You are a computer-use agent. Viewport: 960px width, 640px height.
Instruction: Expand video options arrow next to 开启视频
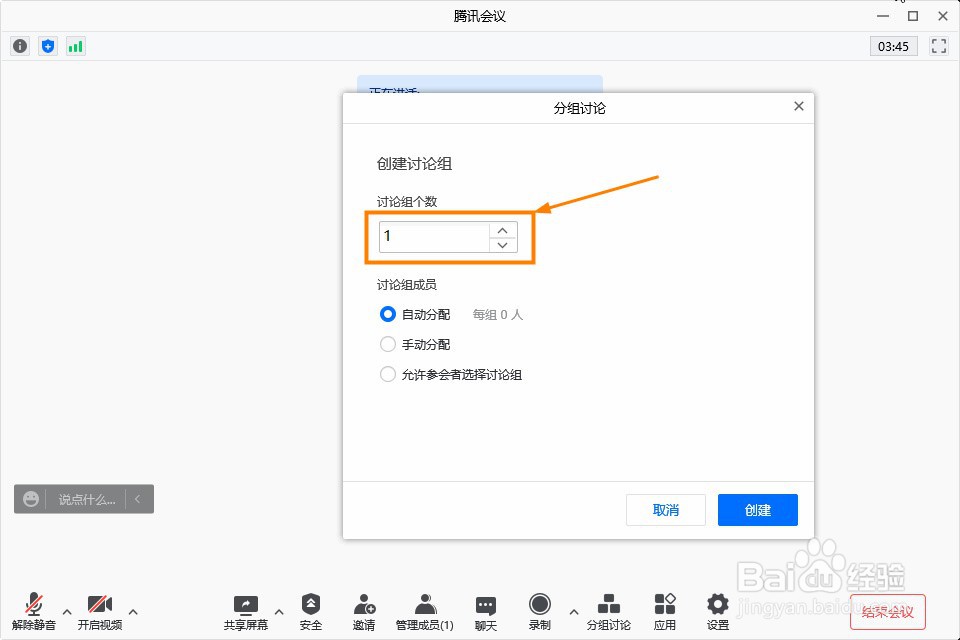[133, 611]
